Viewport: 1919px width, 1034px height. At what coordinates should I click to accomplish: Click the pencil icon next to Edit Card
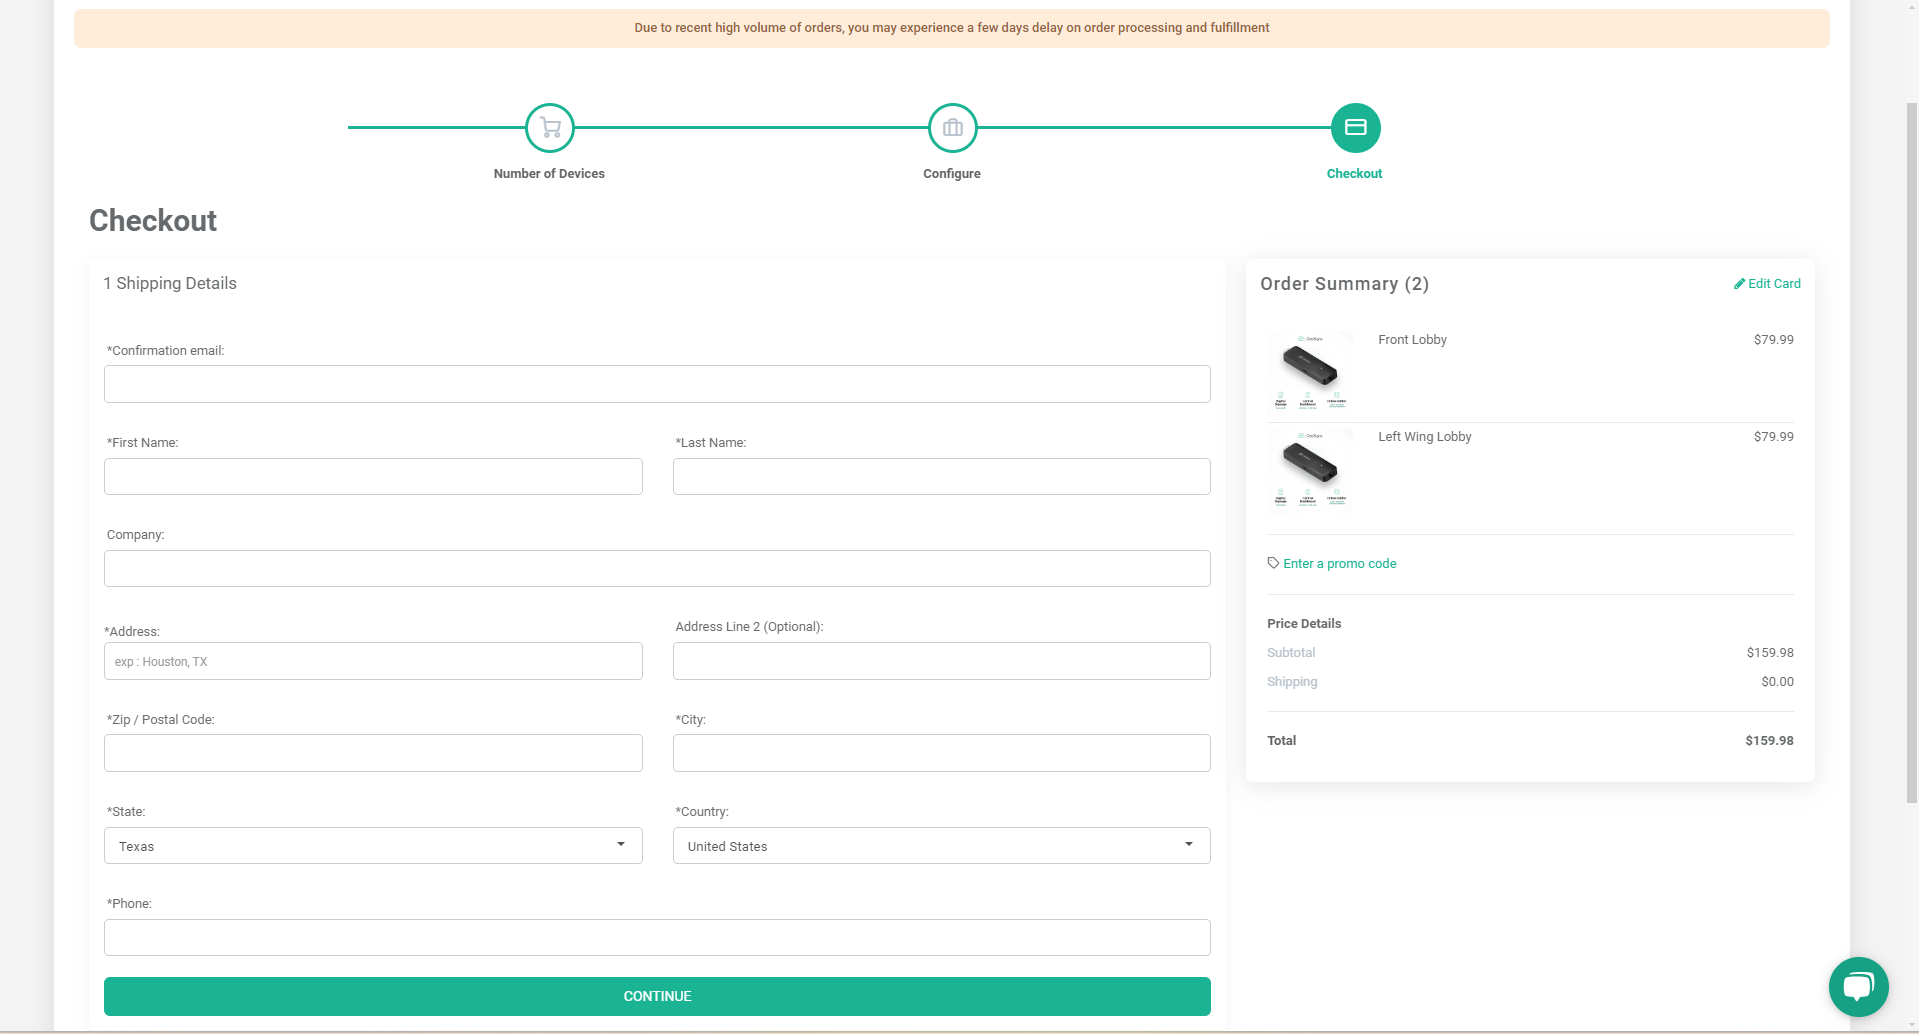(1739, 283)
